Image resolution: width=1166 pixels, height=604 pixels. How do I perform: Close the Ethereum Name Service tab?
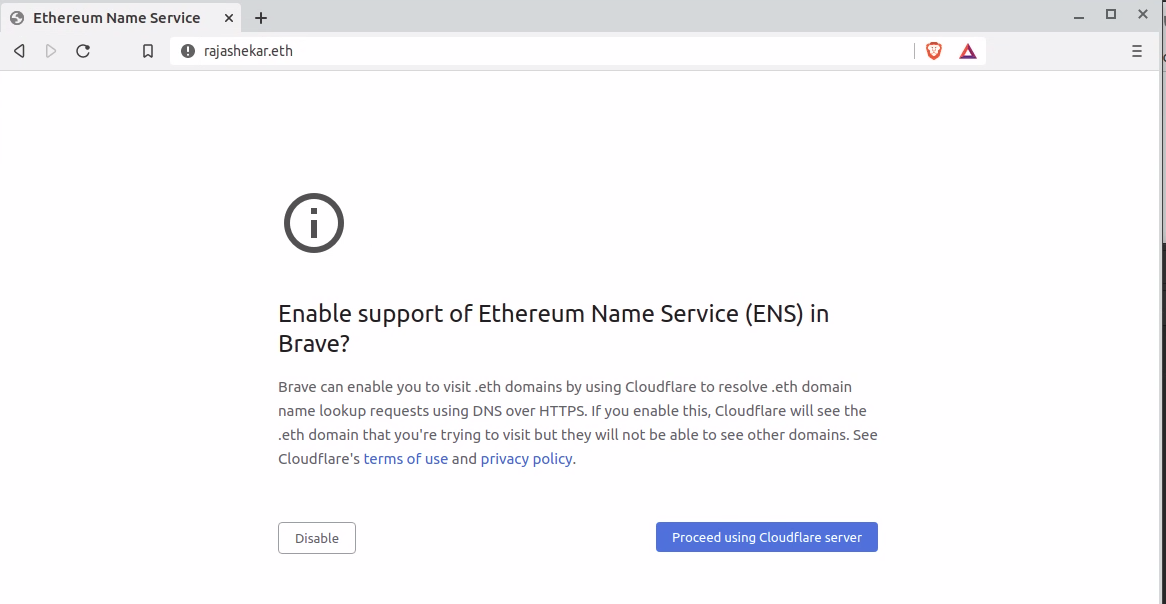coord(230,17)
